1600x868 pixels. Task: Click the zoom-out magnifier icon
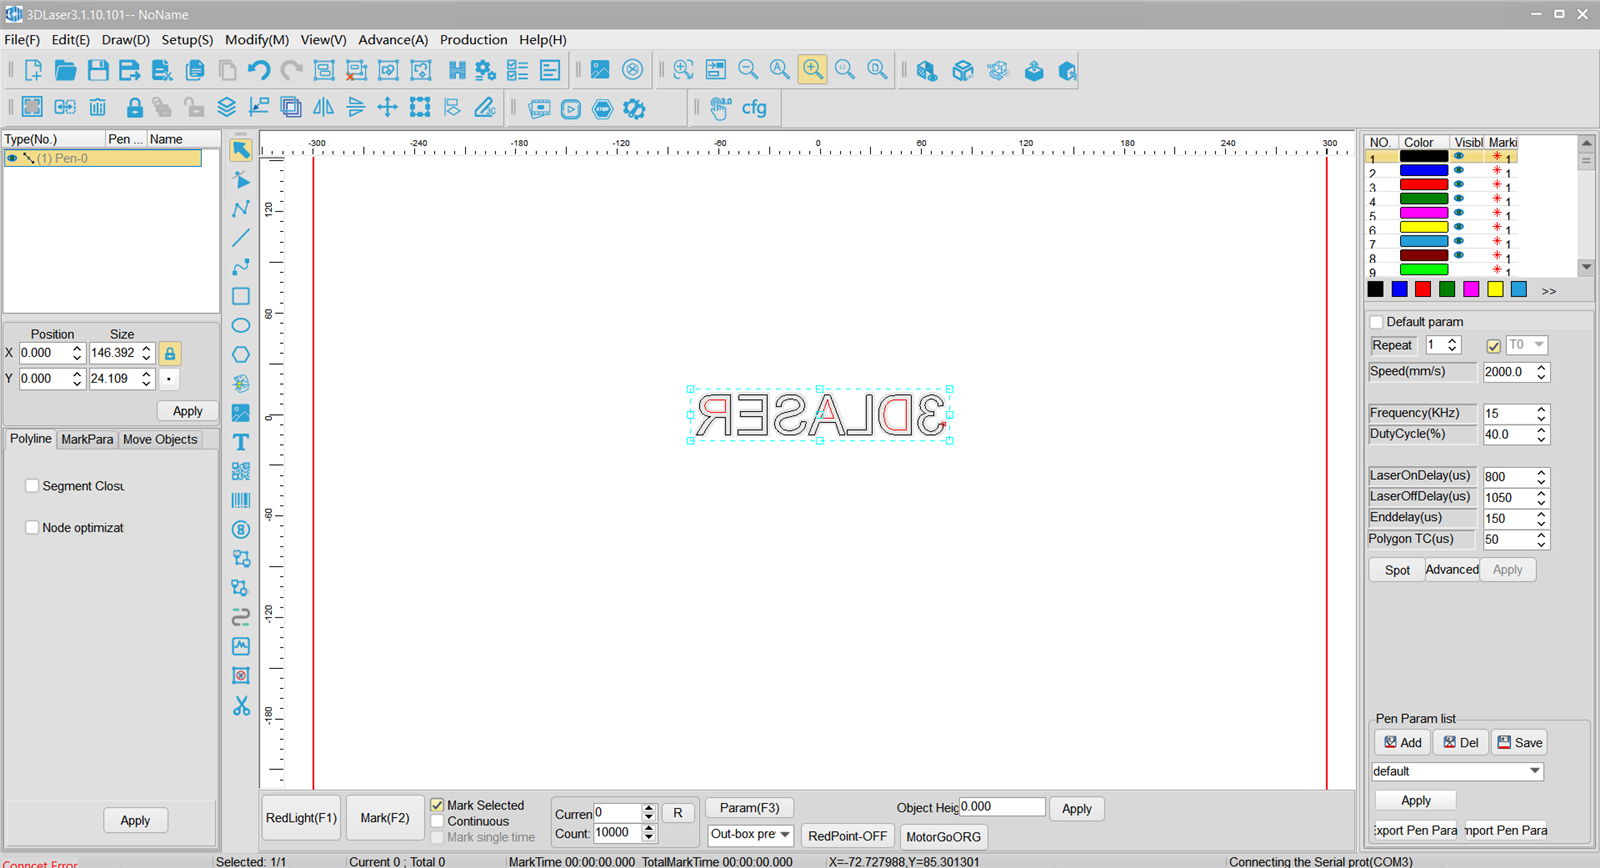pyautogui.click(x=748, y=70)
